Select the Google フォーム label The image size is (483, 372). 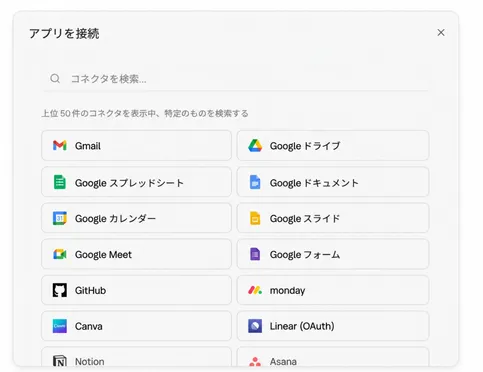305,255
